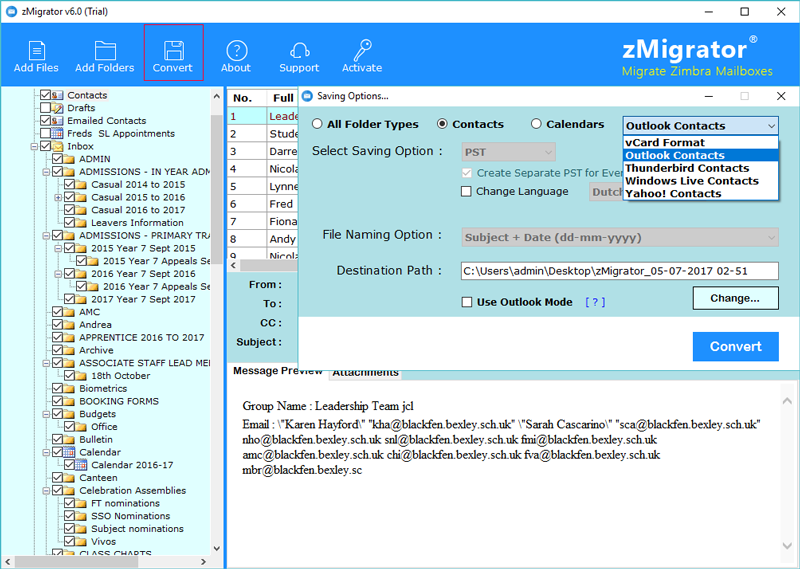Click the Freds SL Appointments calendar icon

(x=58, y=133)
